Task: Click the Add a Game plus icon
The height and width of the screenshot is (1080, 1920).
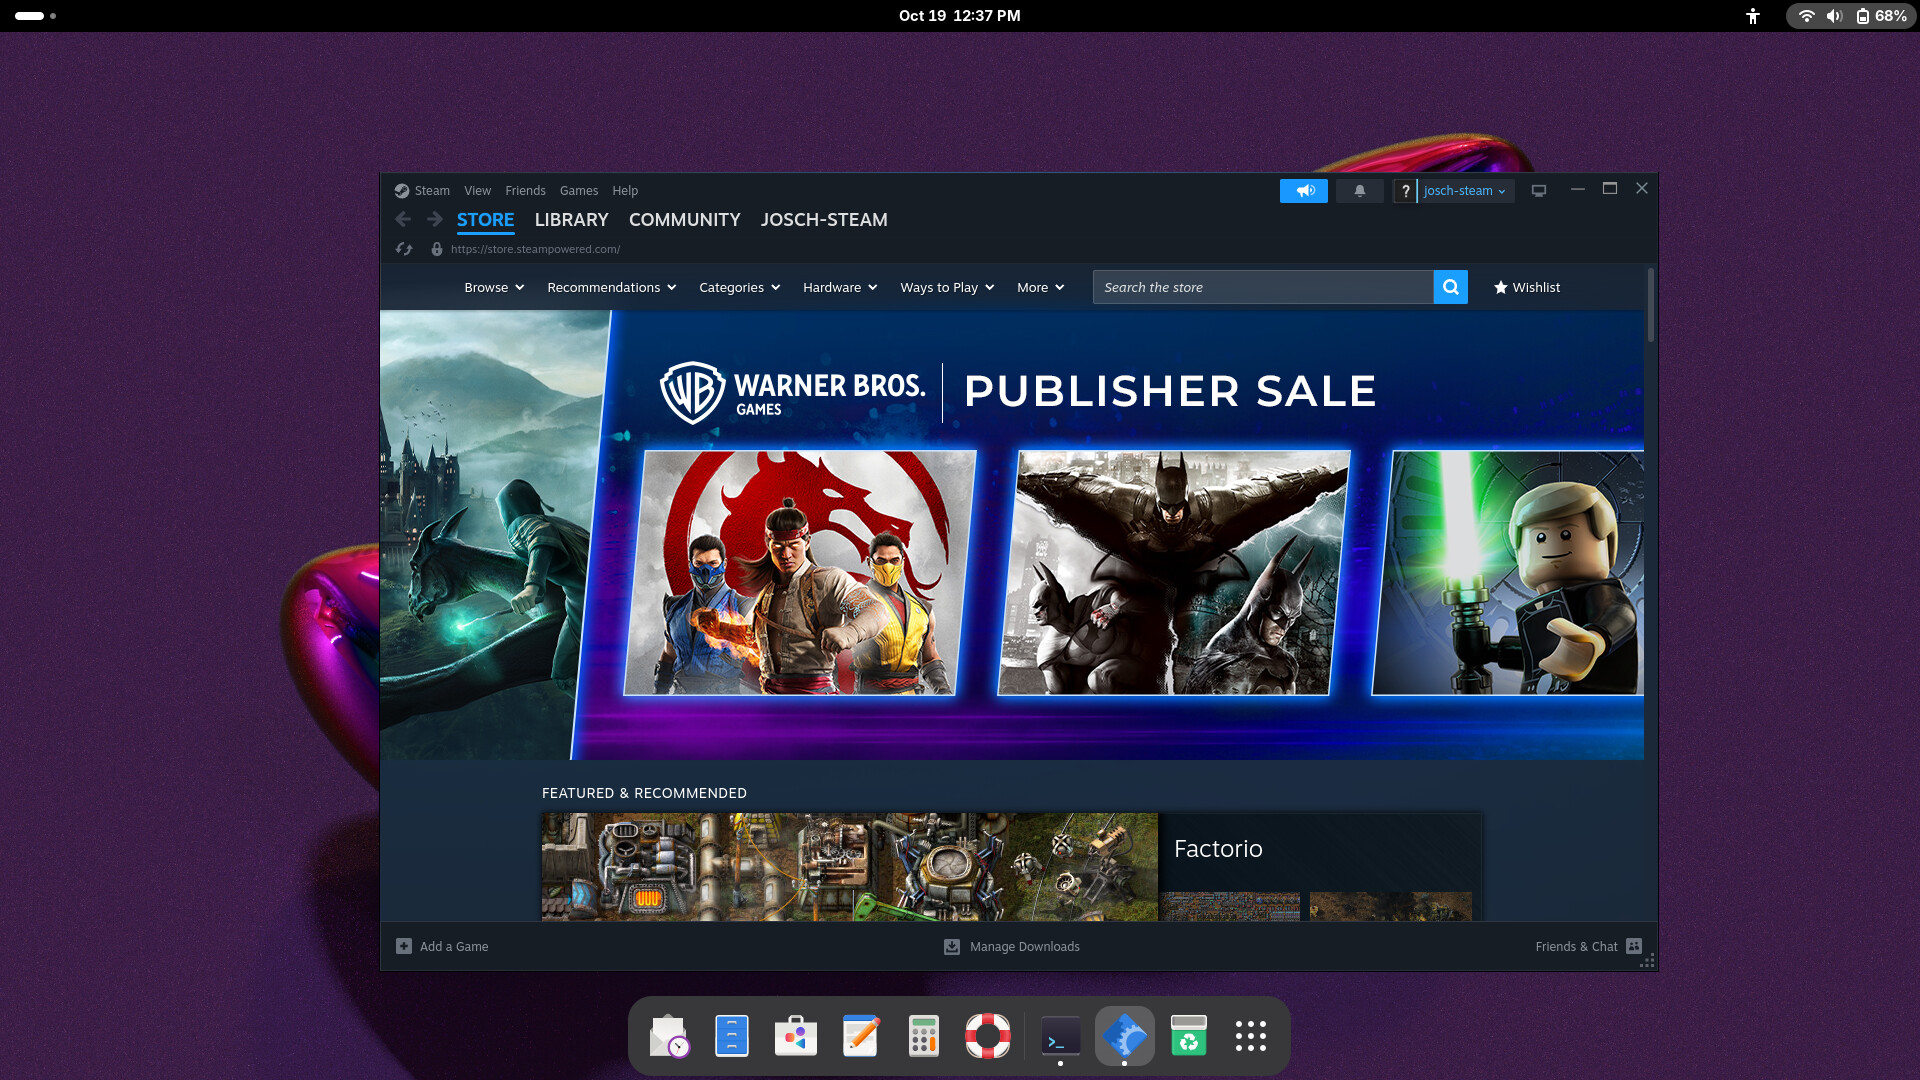Action: (404, 946)
